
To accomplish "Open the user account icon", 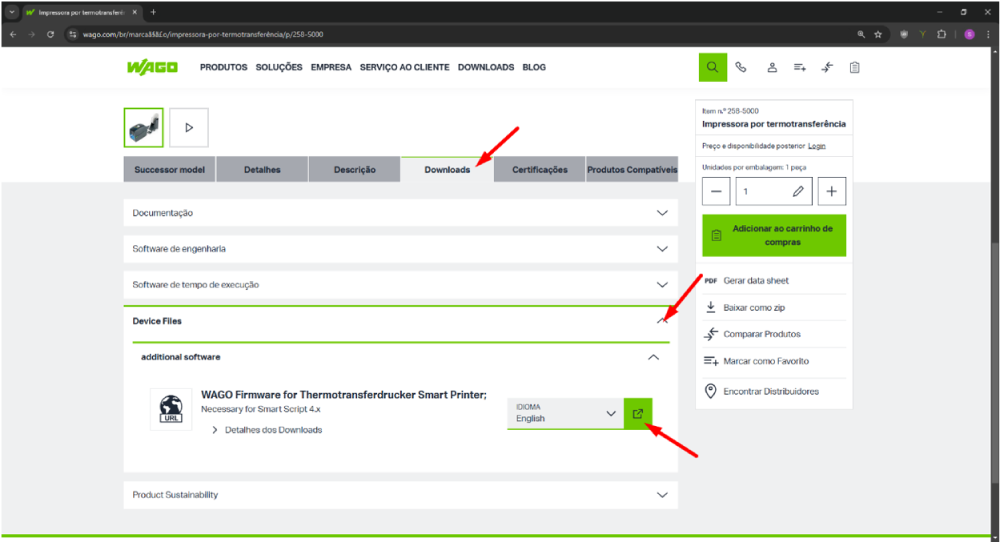I will (772, 67).
